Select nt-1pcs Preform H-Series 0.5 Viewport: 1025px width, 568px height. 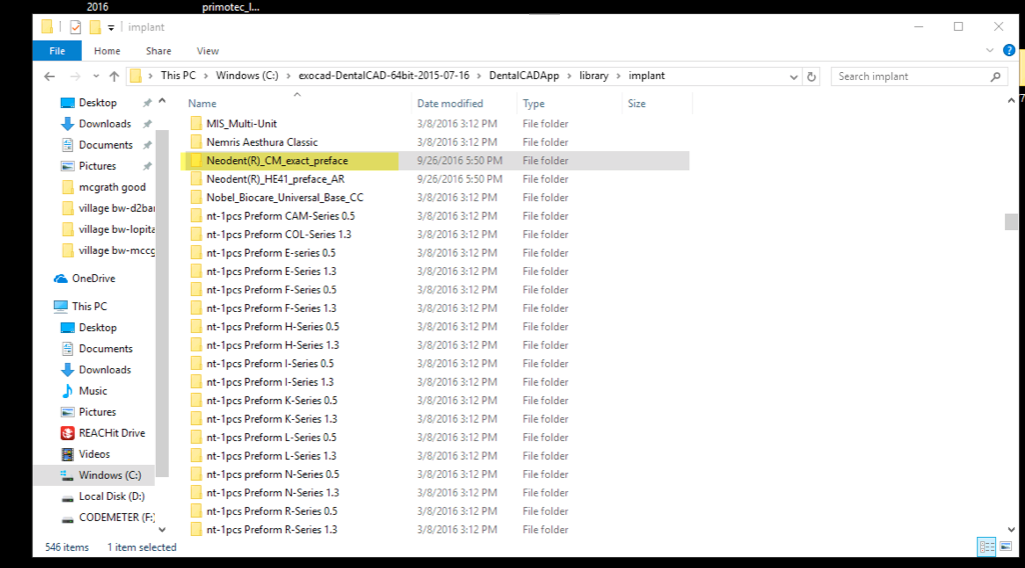tap(273, 327)
